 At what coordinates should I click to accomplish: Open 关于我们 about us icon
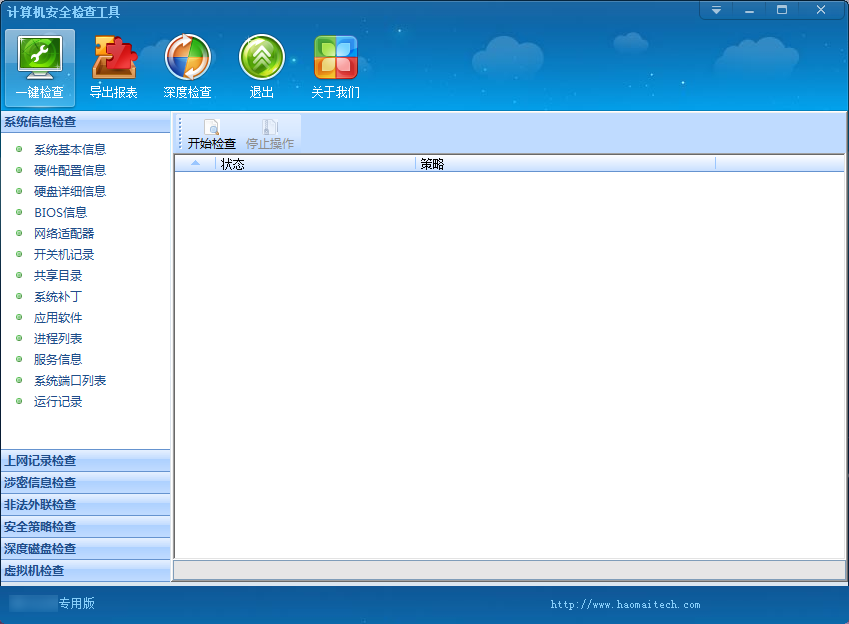336,67
